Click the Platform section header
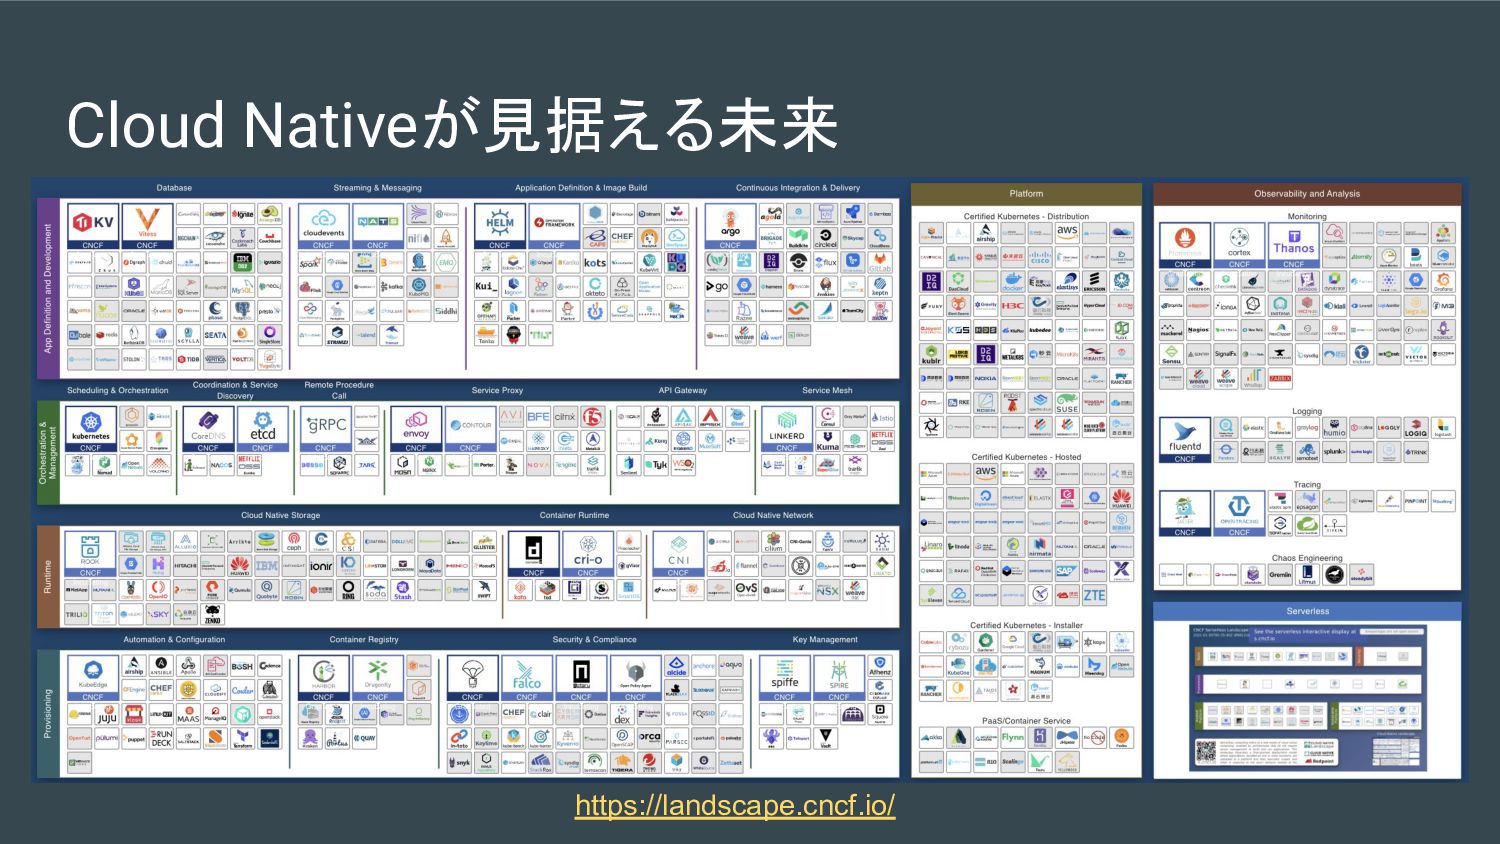Screen dimensions: 1500x844 [x=1026, y=194]
